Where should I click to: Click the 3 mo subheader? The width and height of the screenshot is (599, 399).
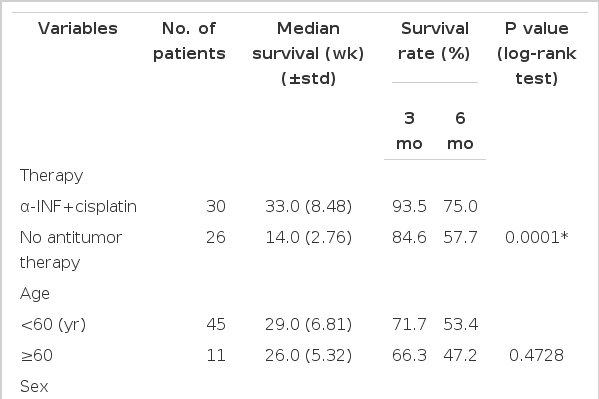pyautogui.click(x=409, y=131)
